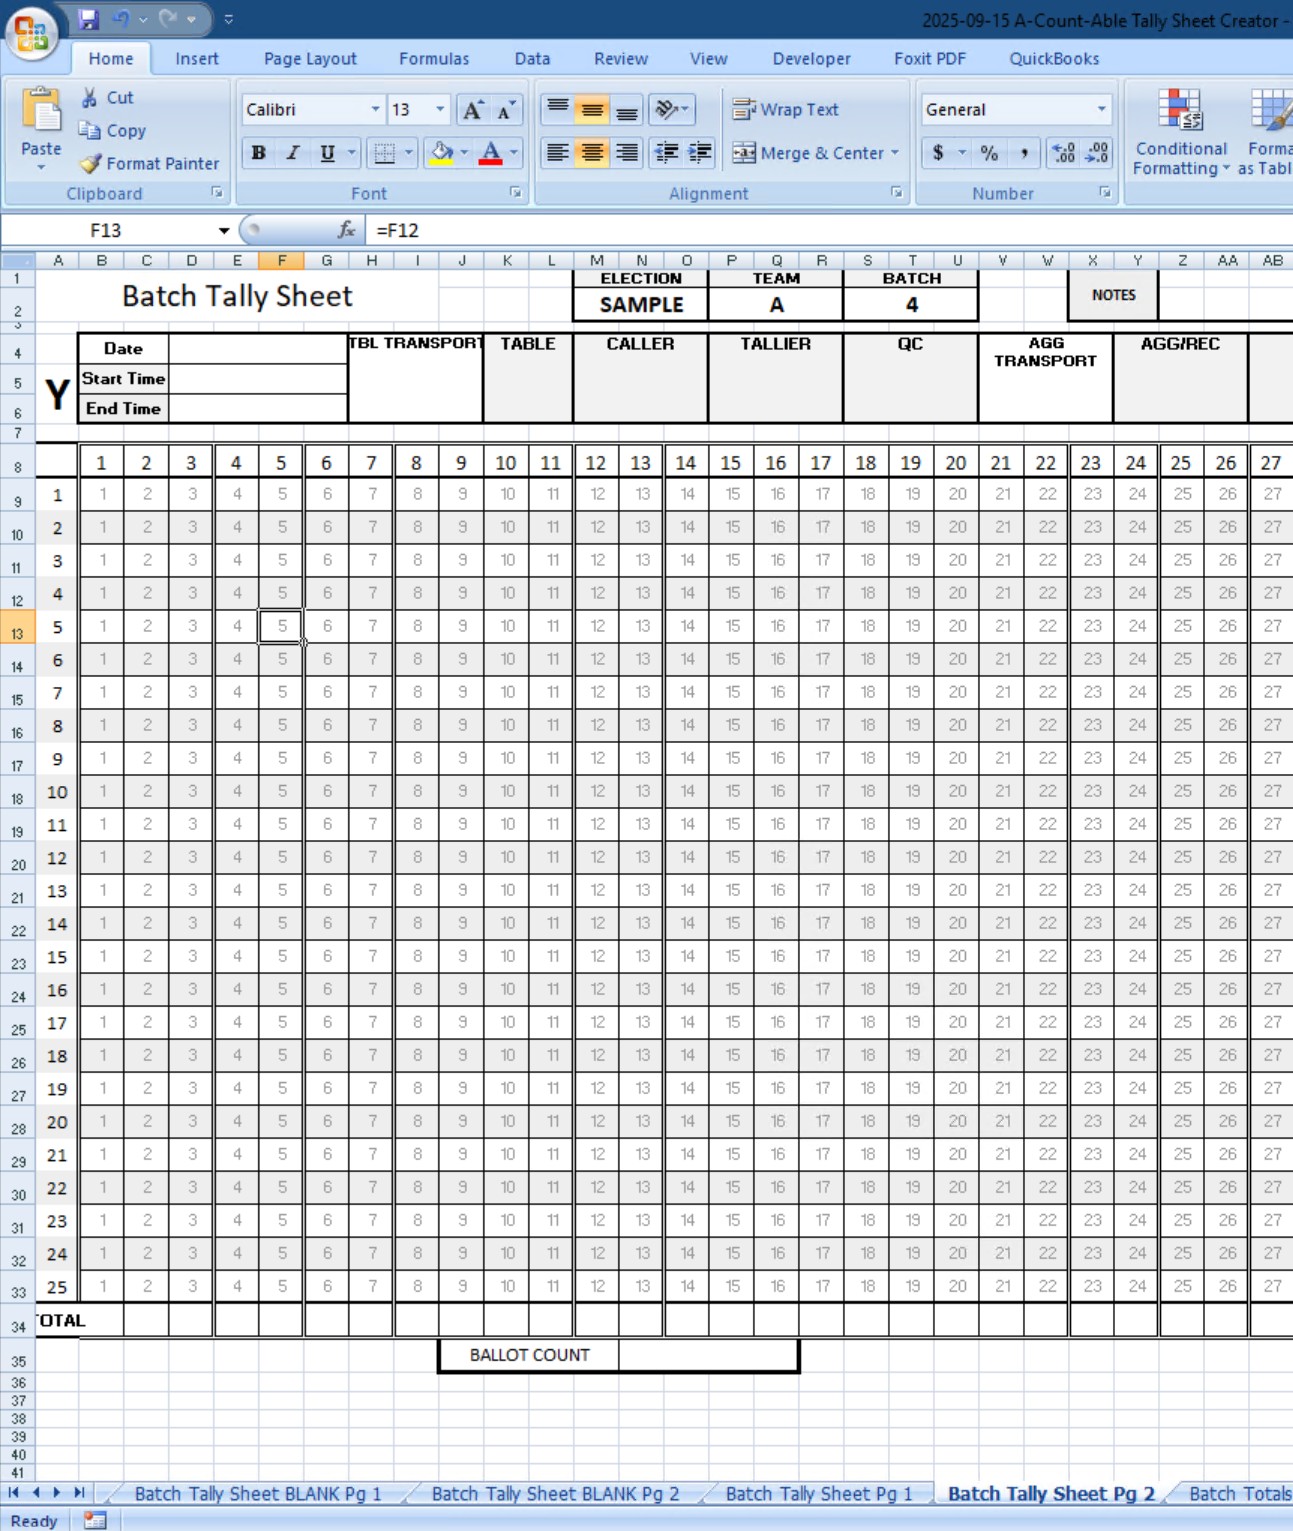Toggle Underline formatting
1293x1531 pixels.
[x=327, y=153]
